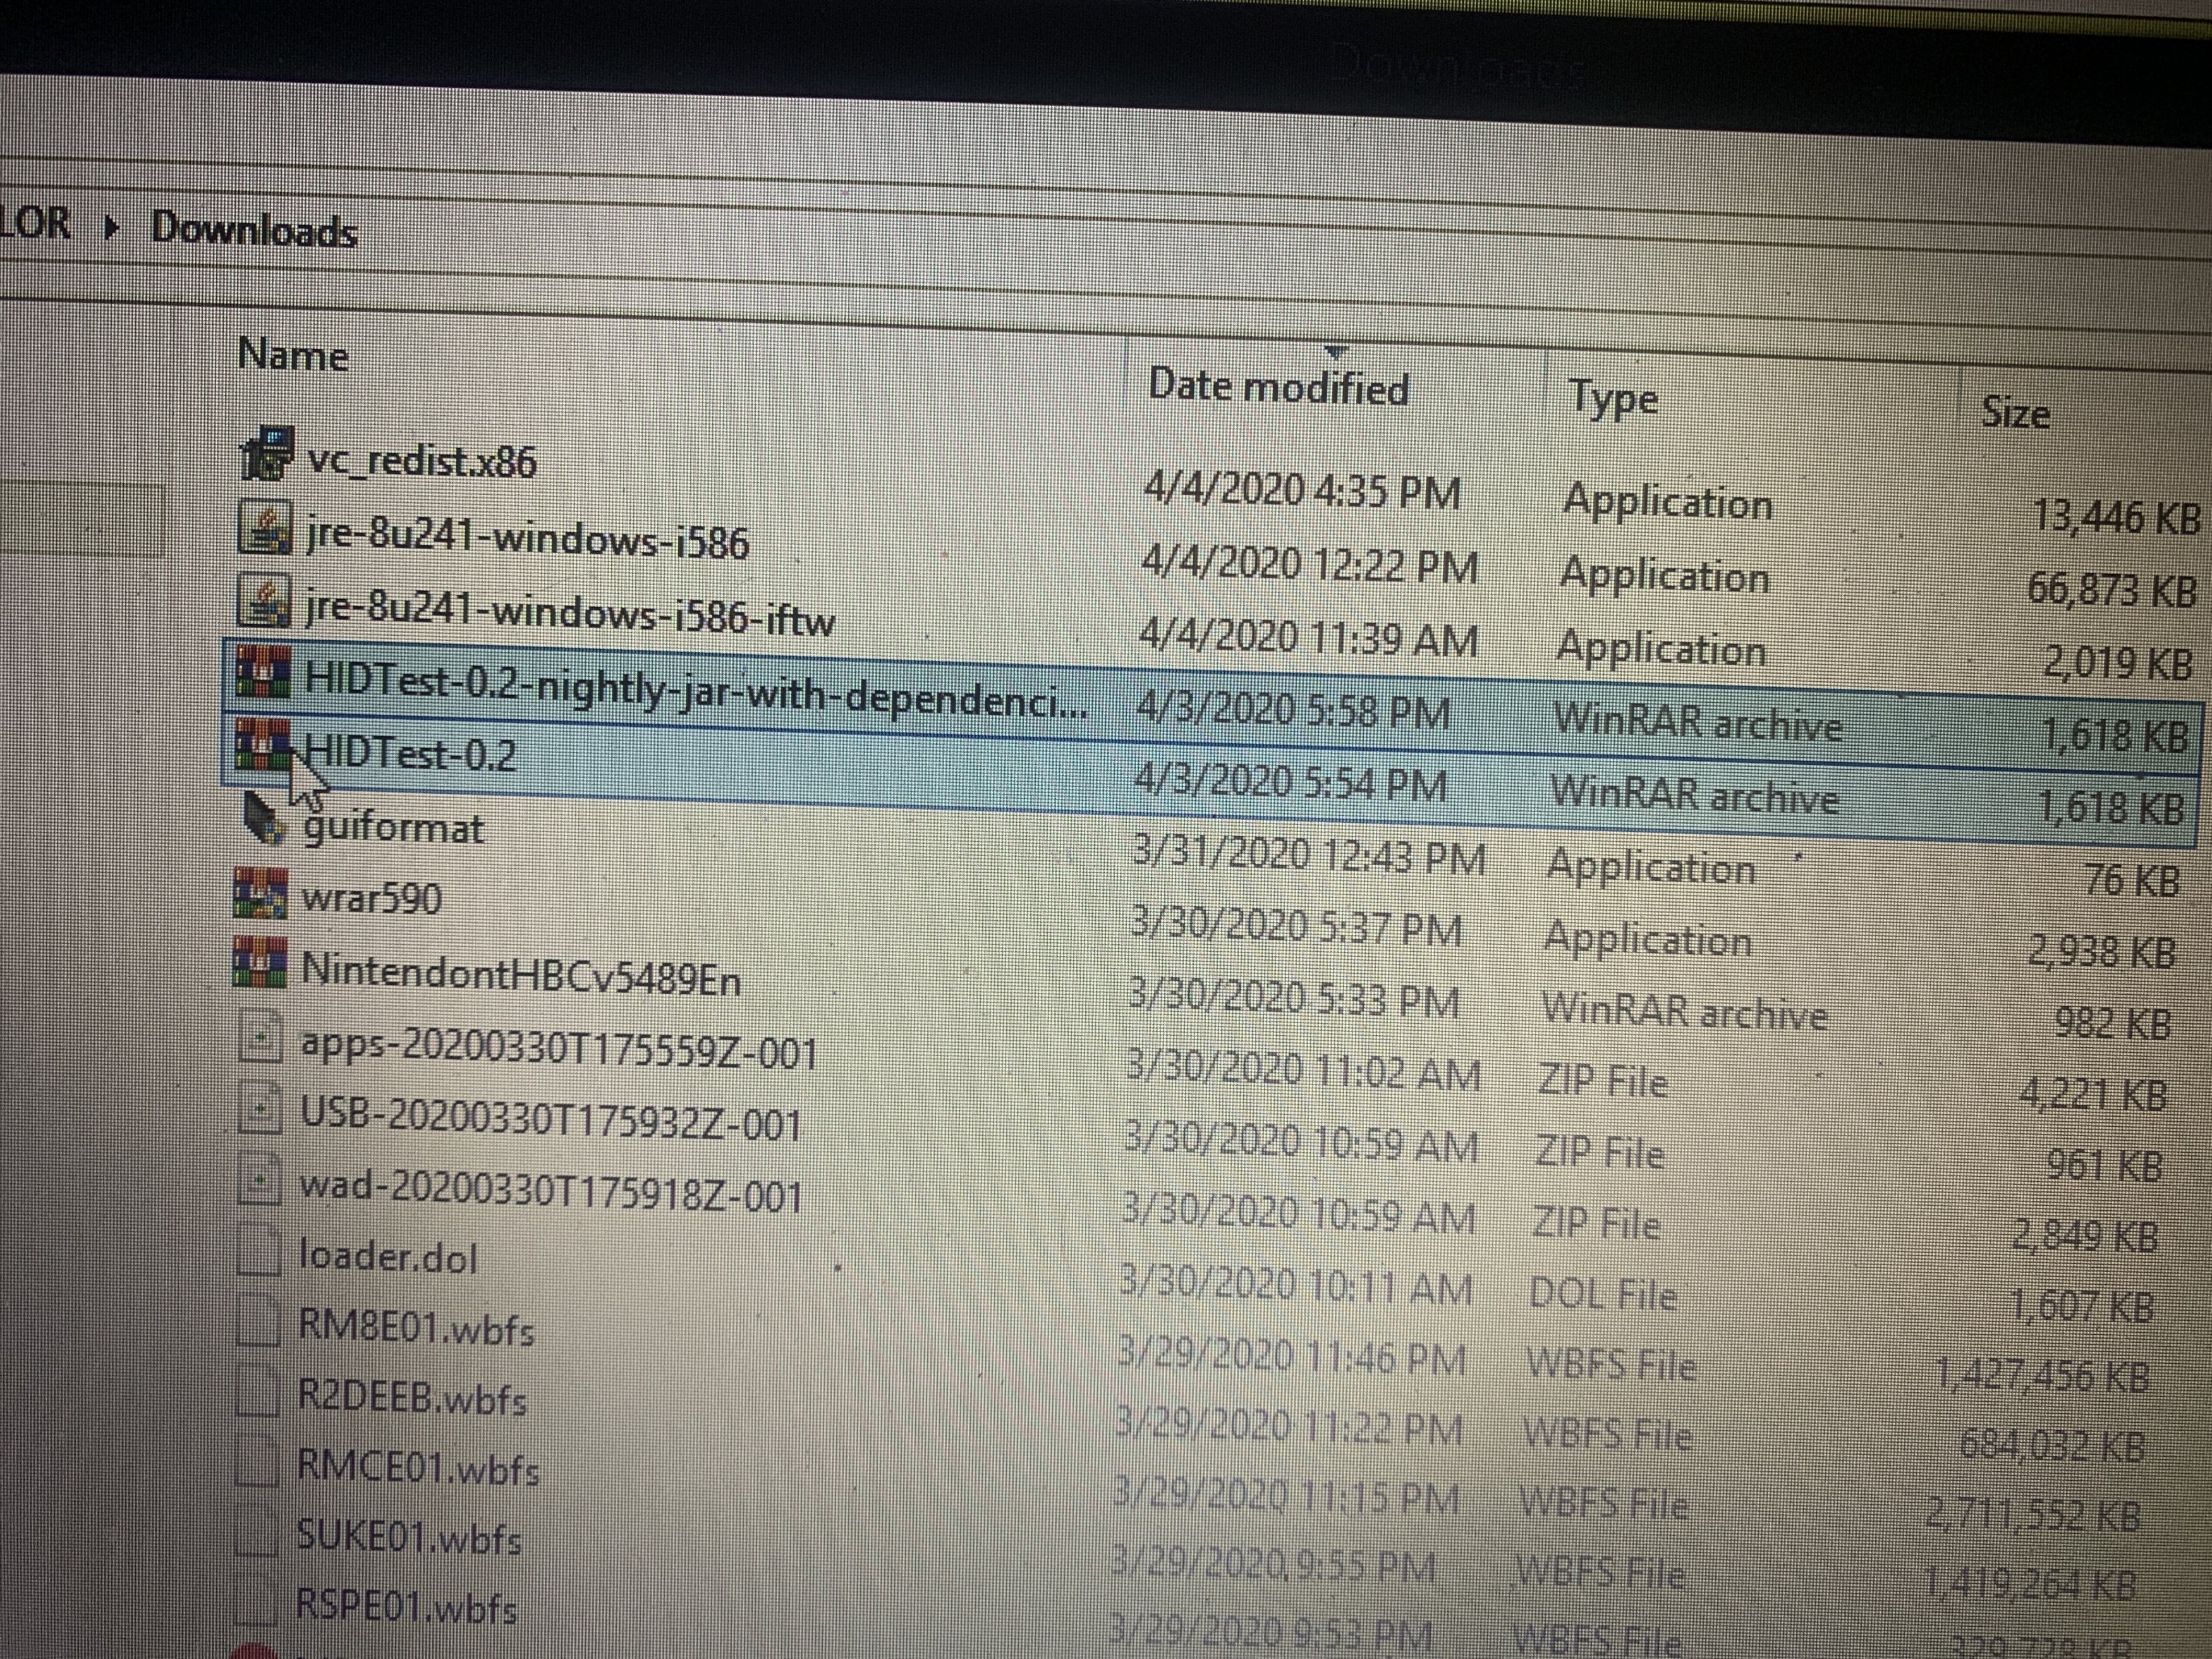Click the 3/30/2020 5:33 PM date
The height and width of the screenshot is (1659, 2212).
tap(1294, 998)
